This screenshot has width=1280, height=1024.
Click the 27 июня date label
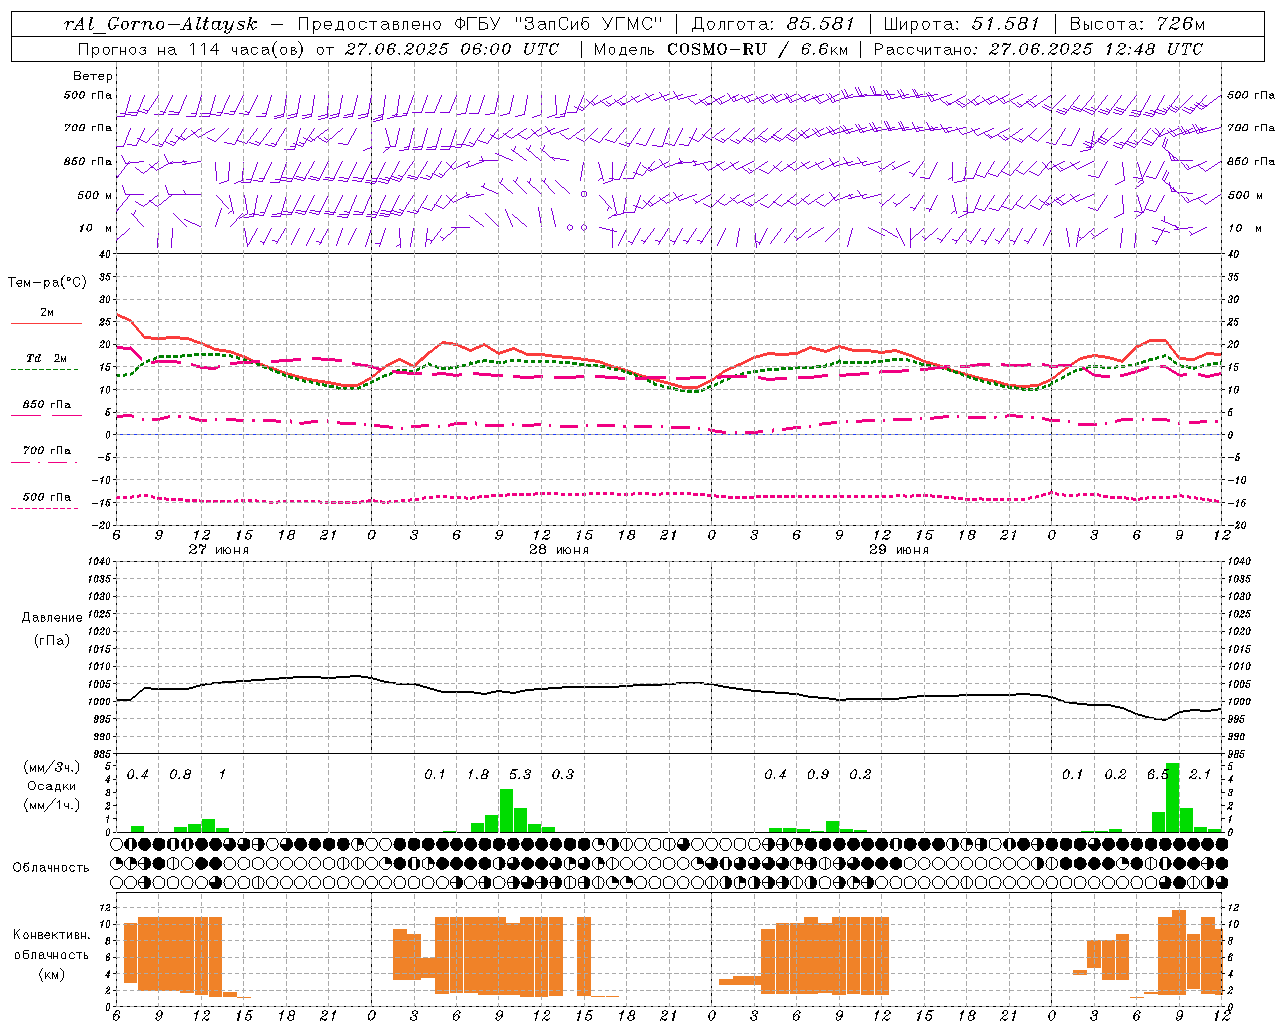pyautogui.click(x=219, y=549)
